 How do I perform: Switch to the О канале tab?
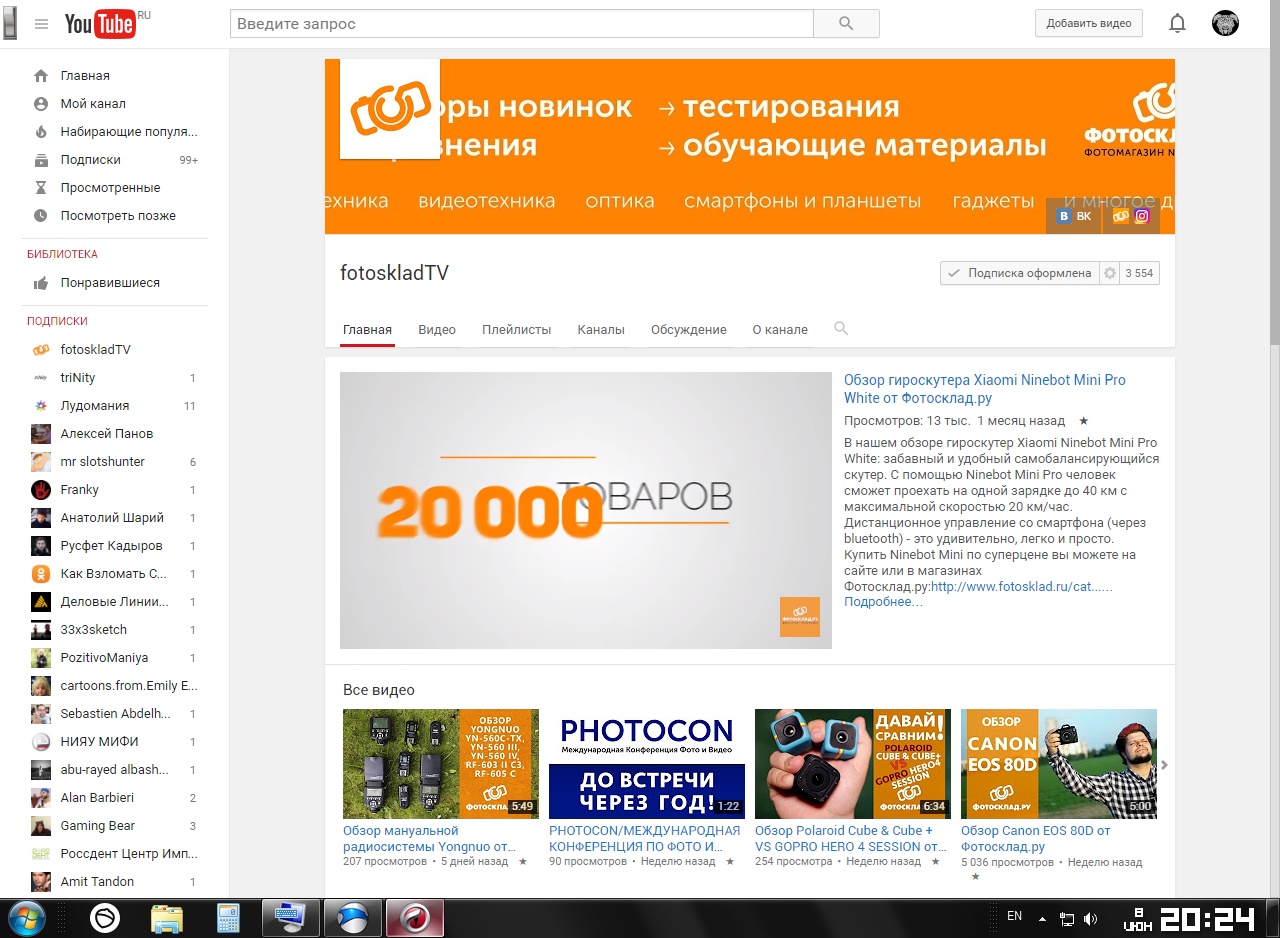pyautogui.click(x=780, y=329)
